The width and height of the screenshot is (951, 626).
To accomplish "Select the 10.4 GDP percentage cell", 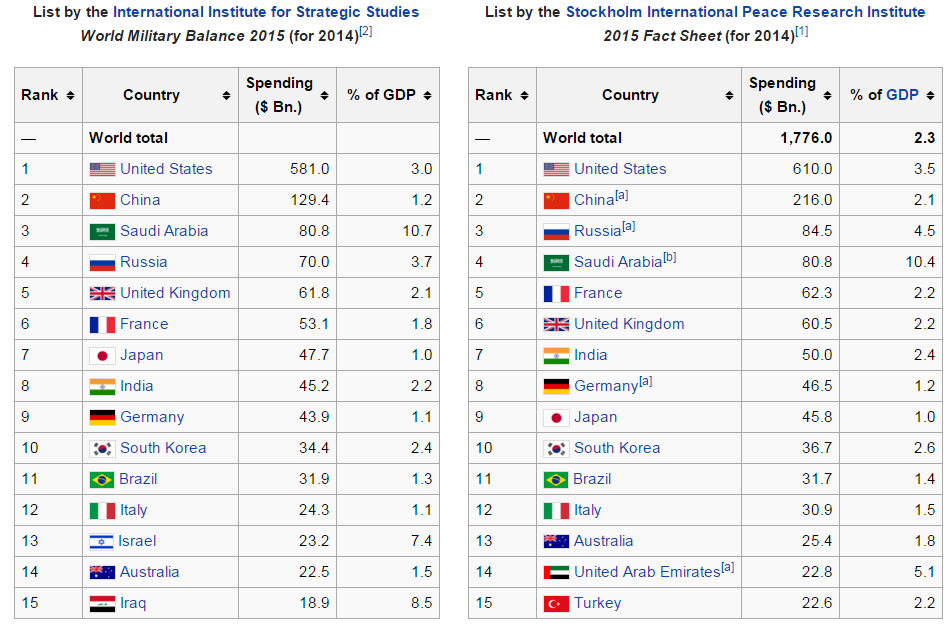I will tap(891, 262).
